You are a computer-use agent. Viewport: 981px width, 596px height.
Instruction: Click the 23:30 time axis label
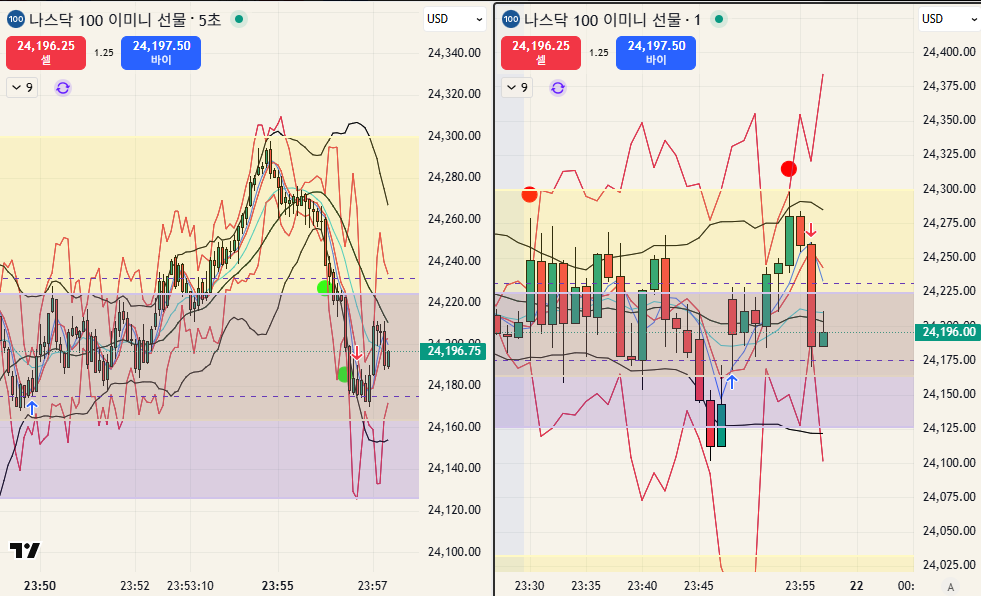pos(529,586)
